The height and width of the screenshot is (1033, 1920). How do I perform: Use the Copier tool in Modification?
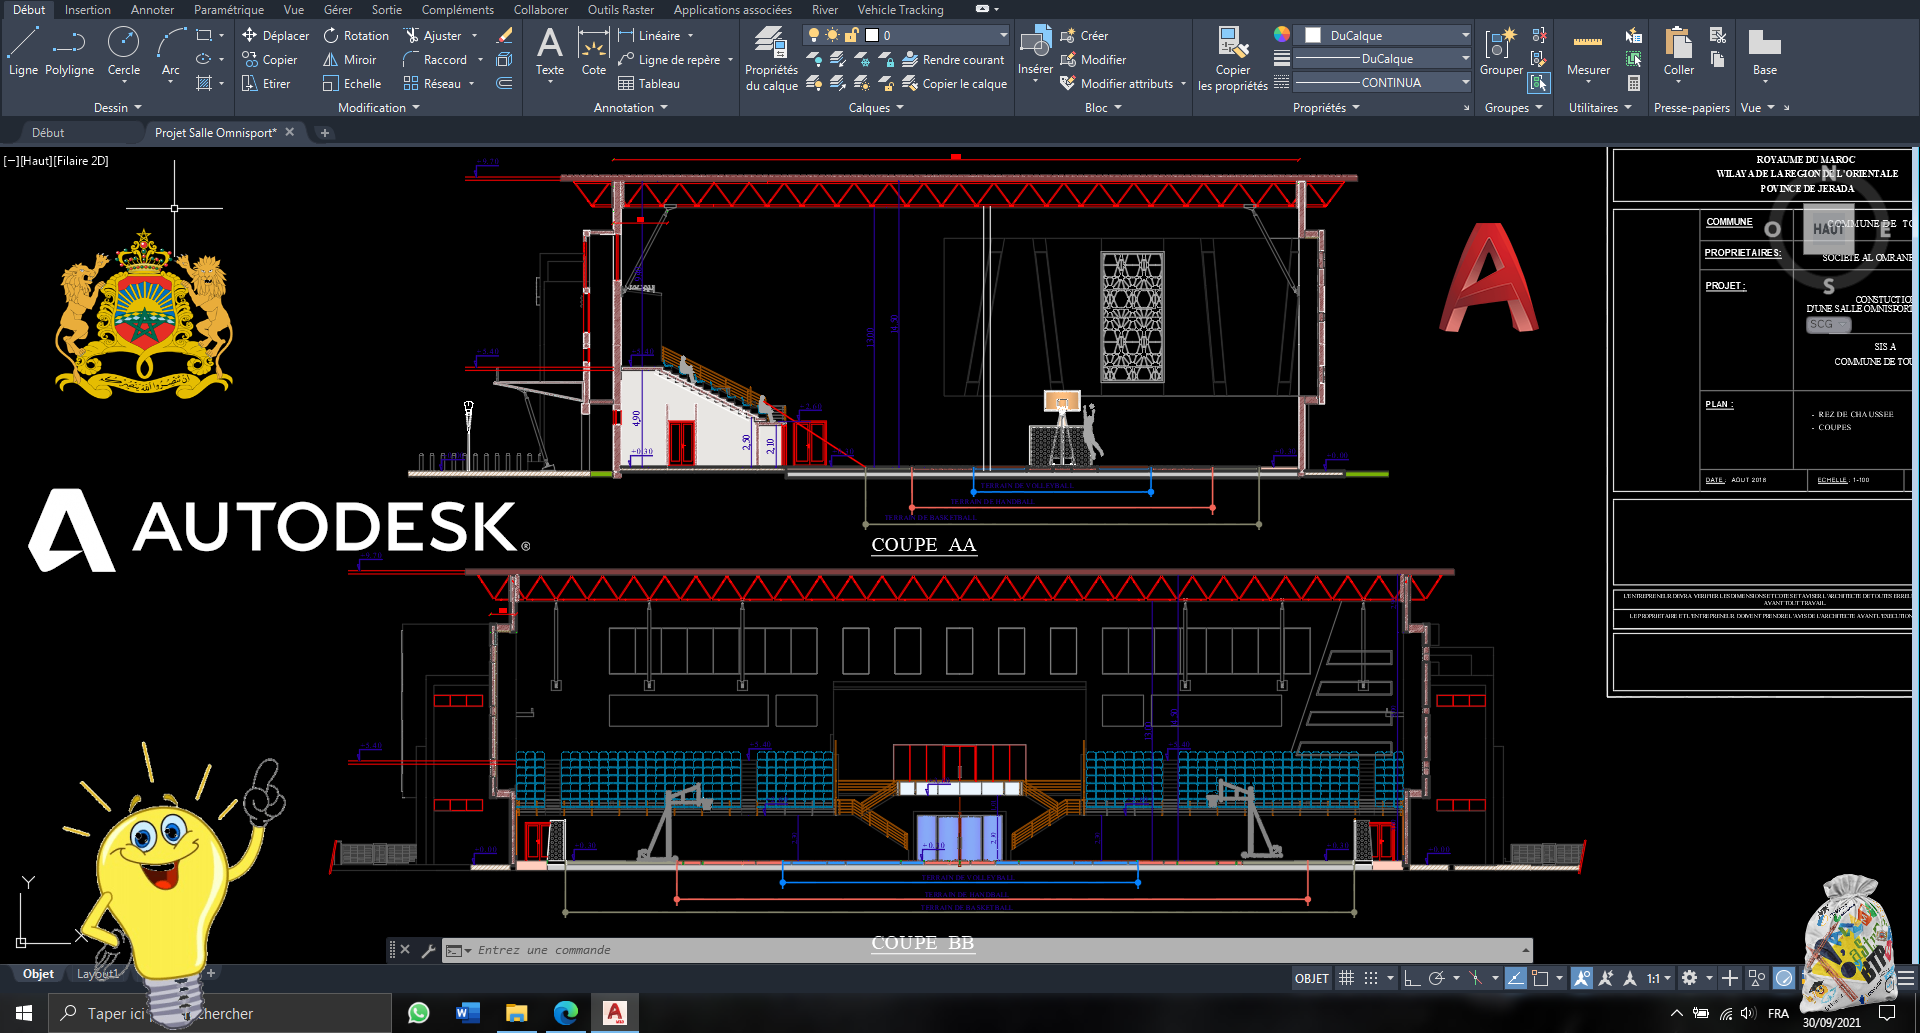(x=270, y=60)
